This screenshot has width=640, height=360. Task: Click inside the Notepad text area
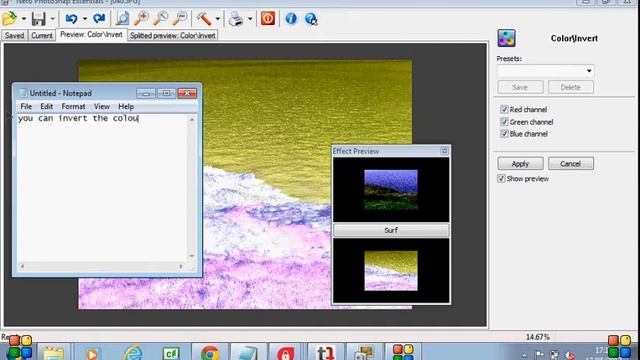tap(102, 188)
